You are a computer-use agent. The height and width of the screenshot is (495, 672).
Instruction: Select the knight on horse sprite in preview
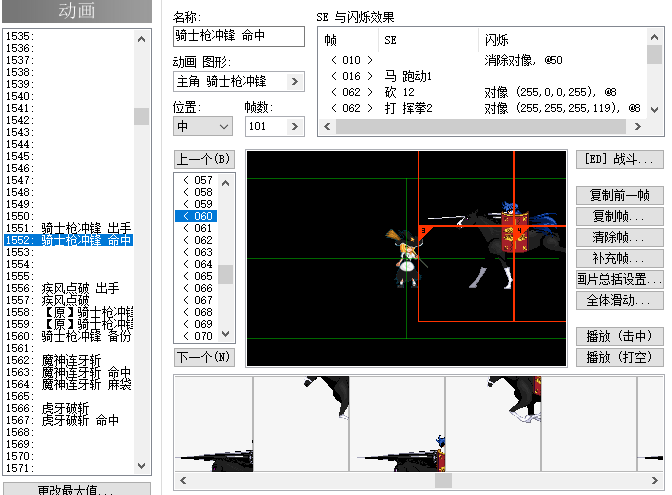coord(497,245)
